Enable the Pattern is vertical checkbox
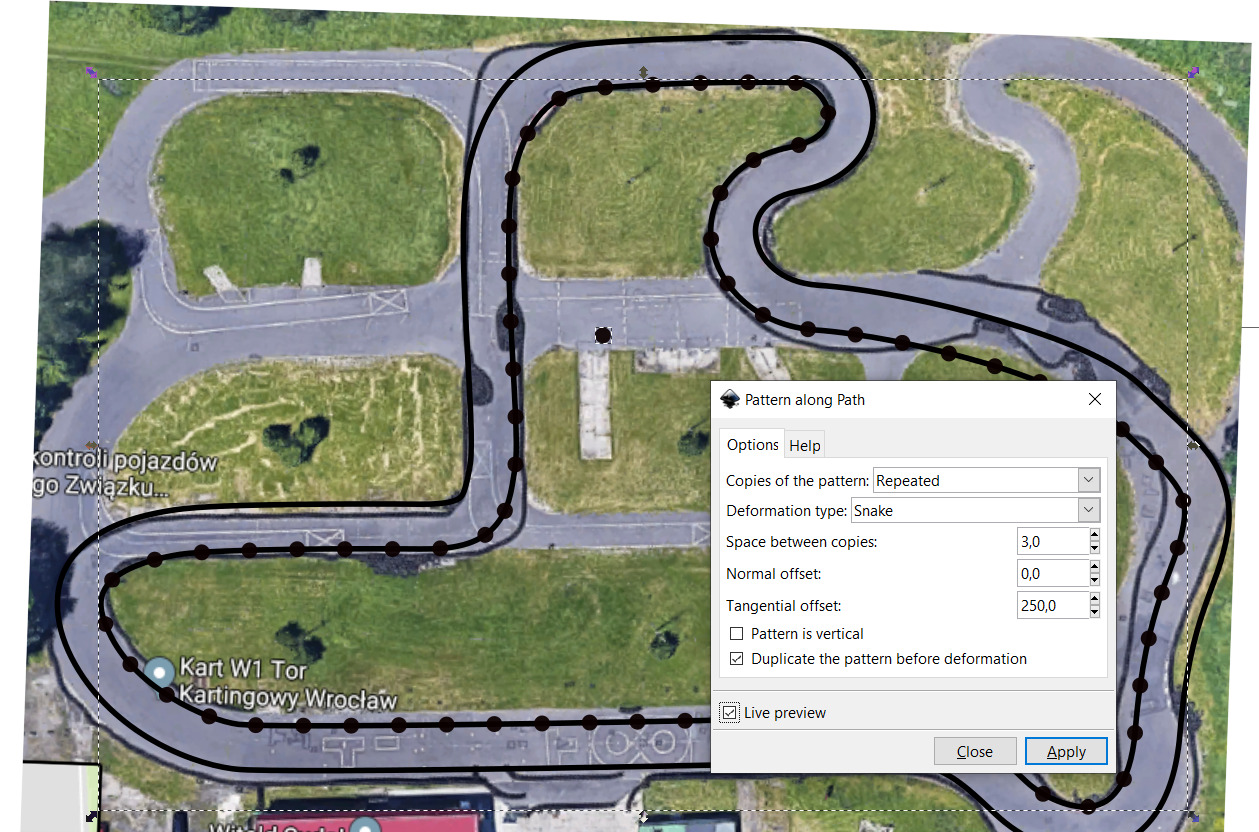 737,634
